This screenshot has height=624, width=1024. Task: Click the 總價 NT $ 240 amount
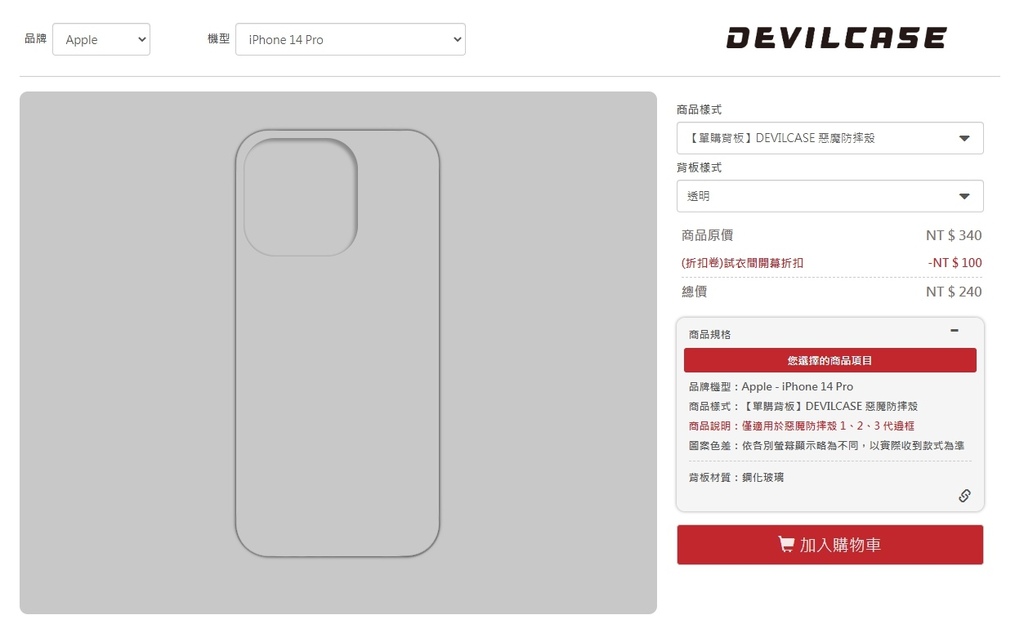click(x=953, y=292)
